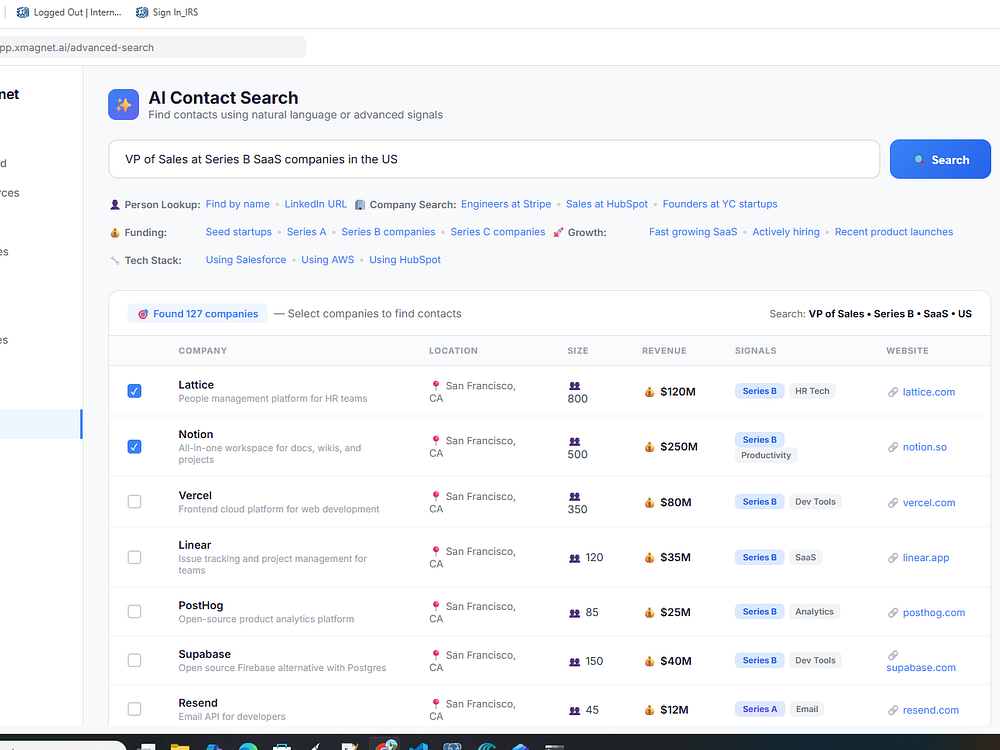The height and width of the screenshot is (750, 1000).
Task: Select Actively hiring growth filter
Action: coord(786,232)
